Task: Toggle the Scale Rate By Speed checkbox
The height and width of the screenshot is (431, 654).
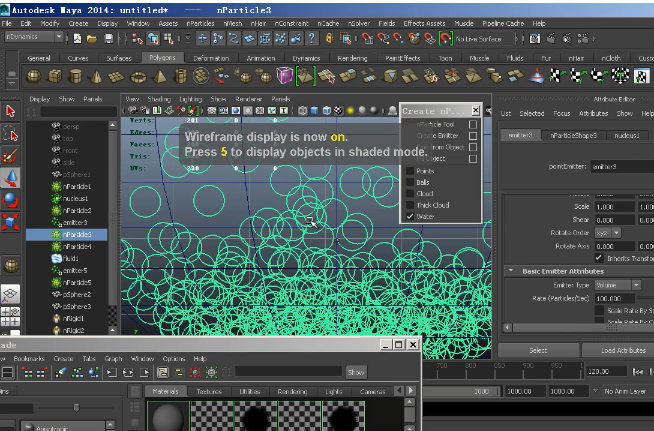Action: coord(599,310)
